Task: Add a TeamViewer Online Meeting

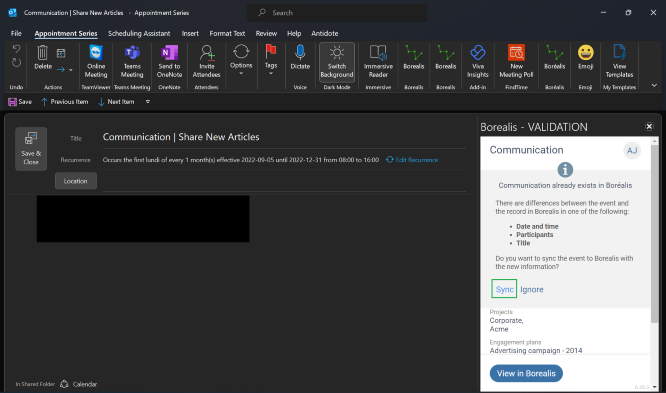Action: click(x=96, y=62)
